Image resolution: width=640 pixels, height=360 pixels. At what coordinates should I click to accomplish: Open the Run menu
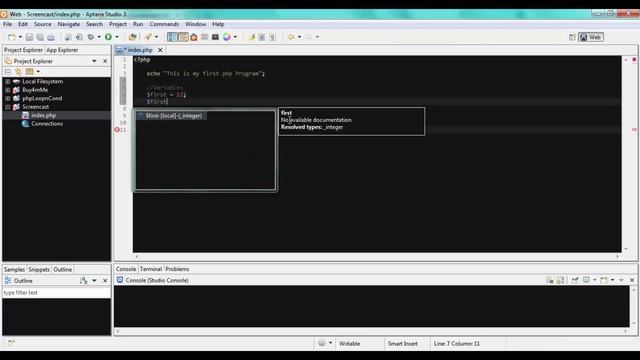tap(138, 24)
